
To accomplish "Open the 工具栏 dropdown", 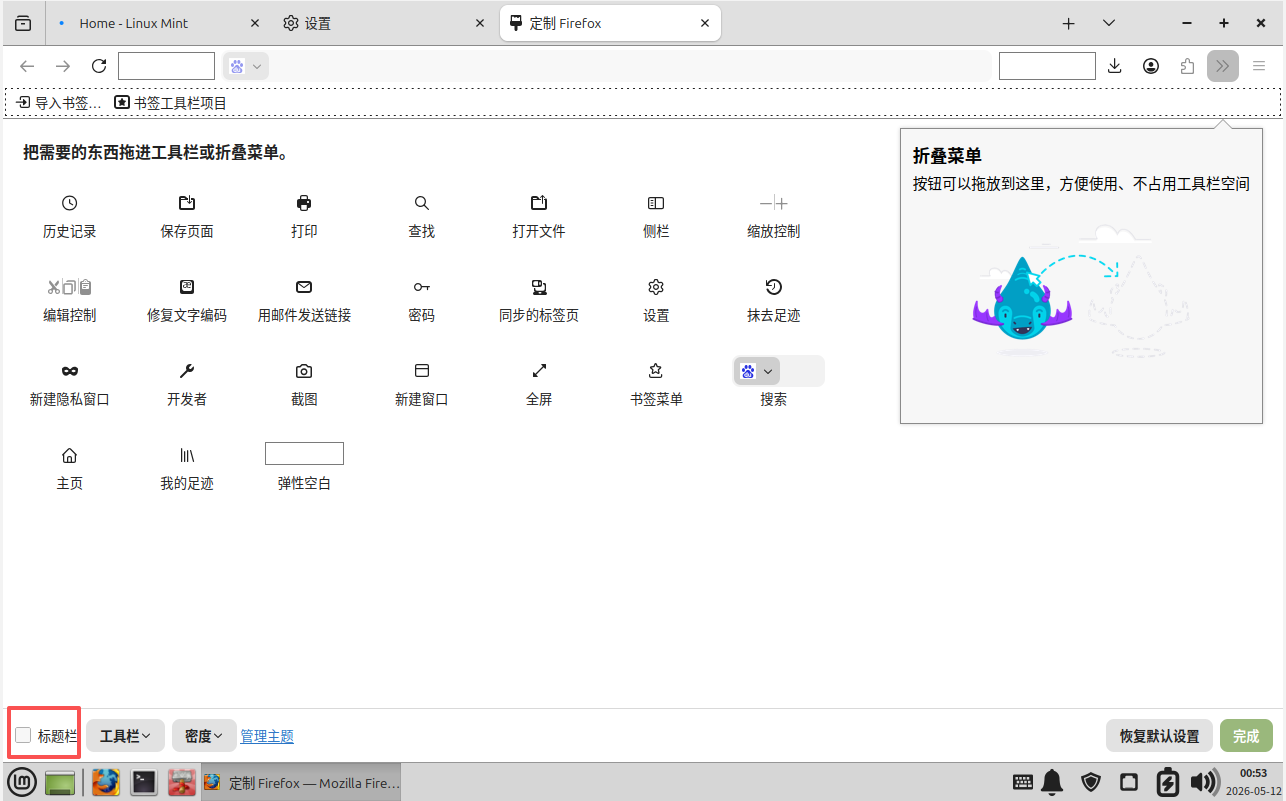I will click(x=125, y=736).
